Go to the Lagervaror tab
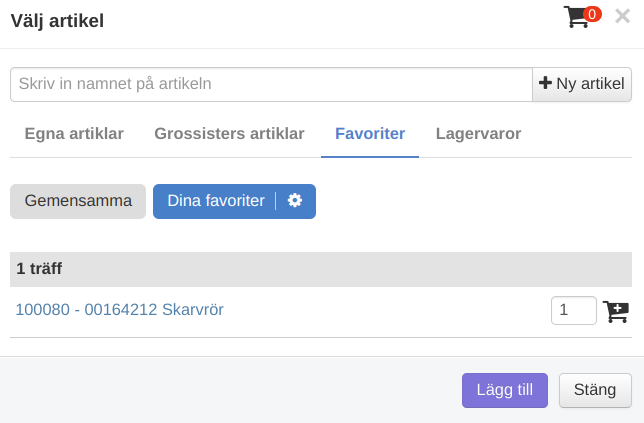Viewport: 644px width, 423px height. pos(478,134)
